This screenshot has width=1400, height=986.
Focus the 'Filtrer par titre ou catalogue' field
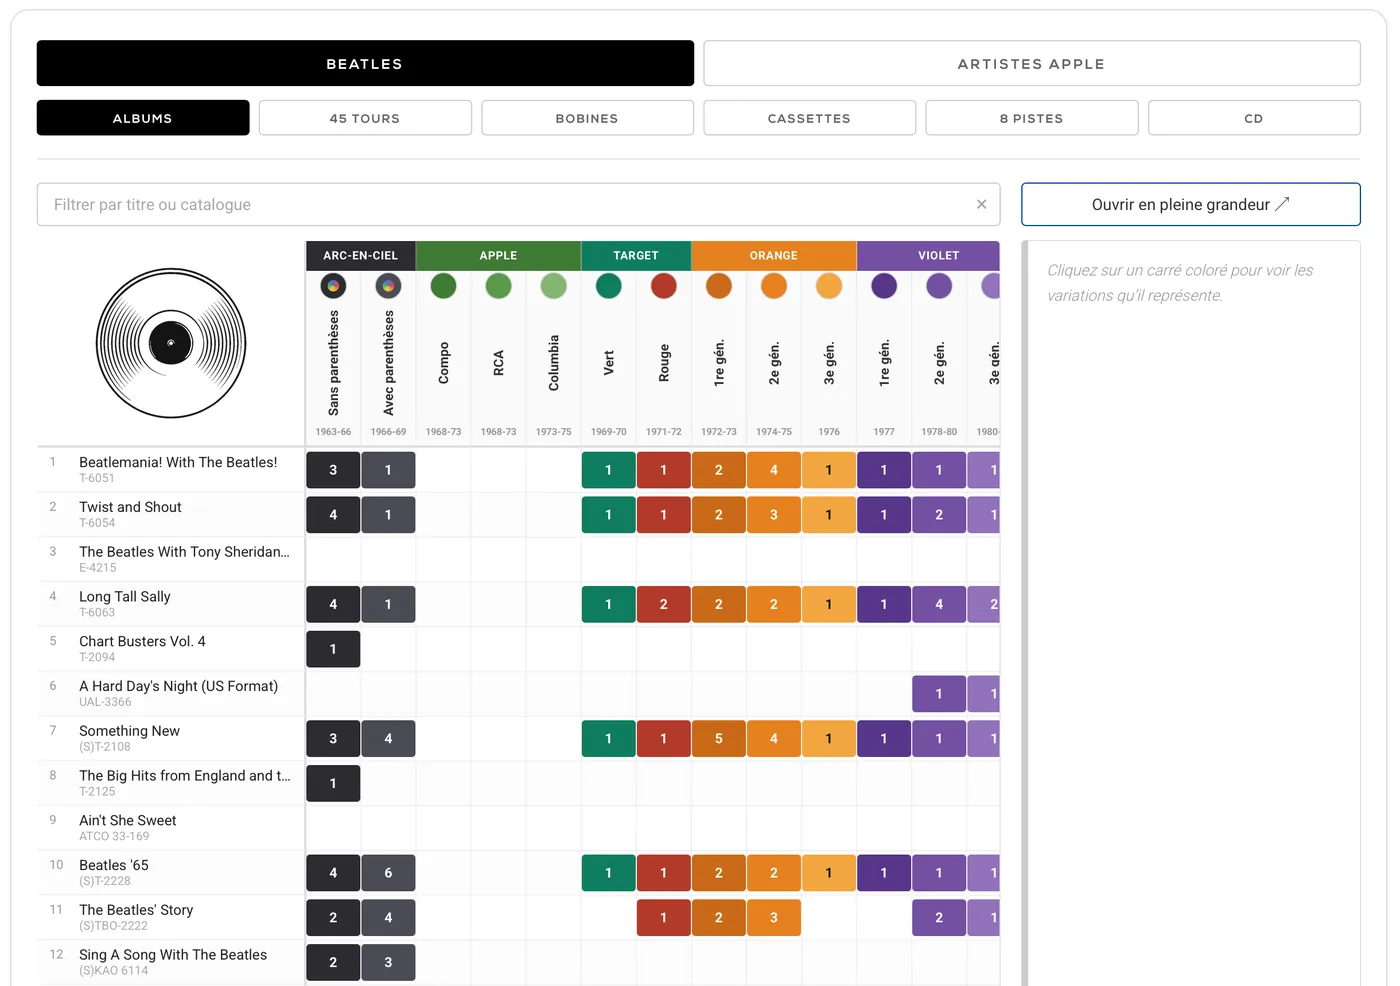coord(519,204)
